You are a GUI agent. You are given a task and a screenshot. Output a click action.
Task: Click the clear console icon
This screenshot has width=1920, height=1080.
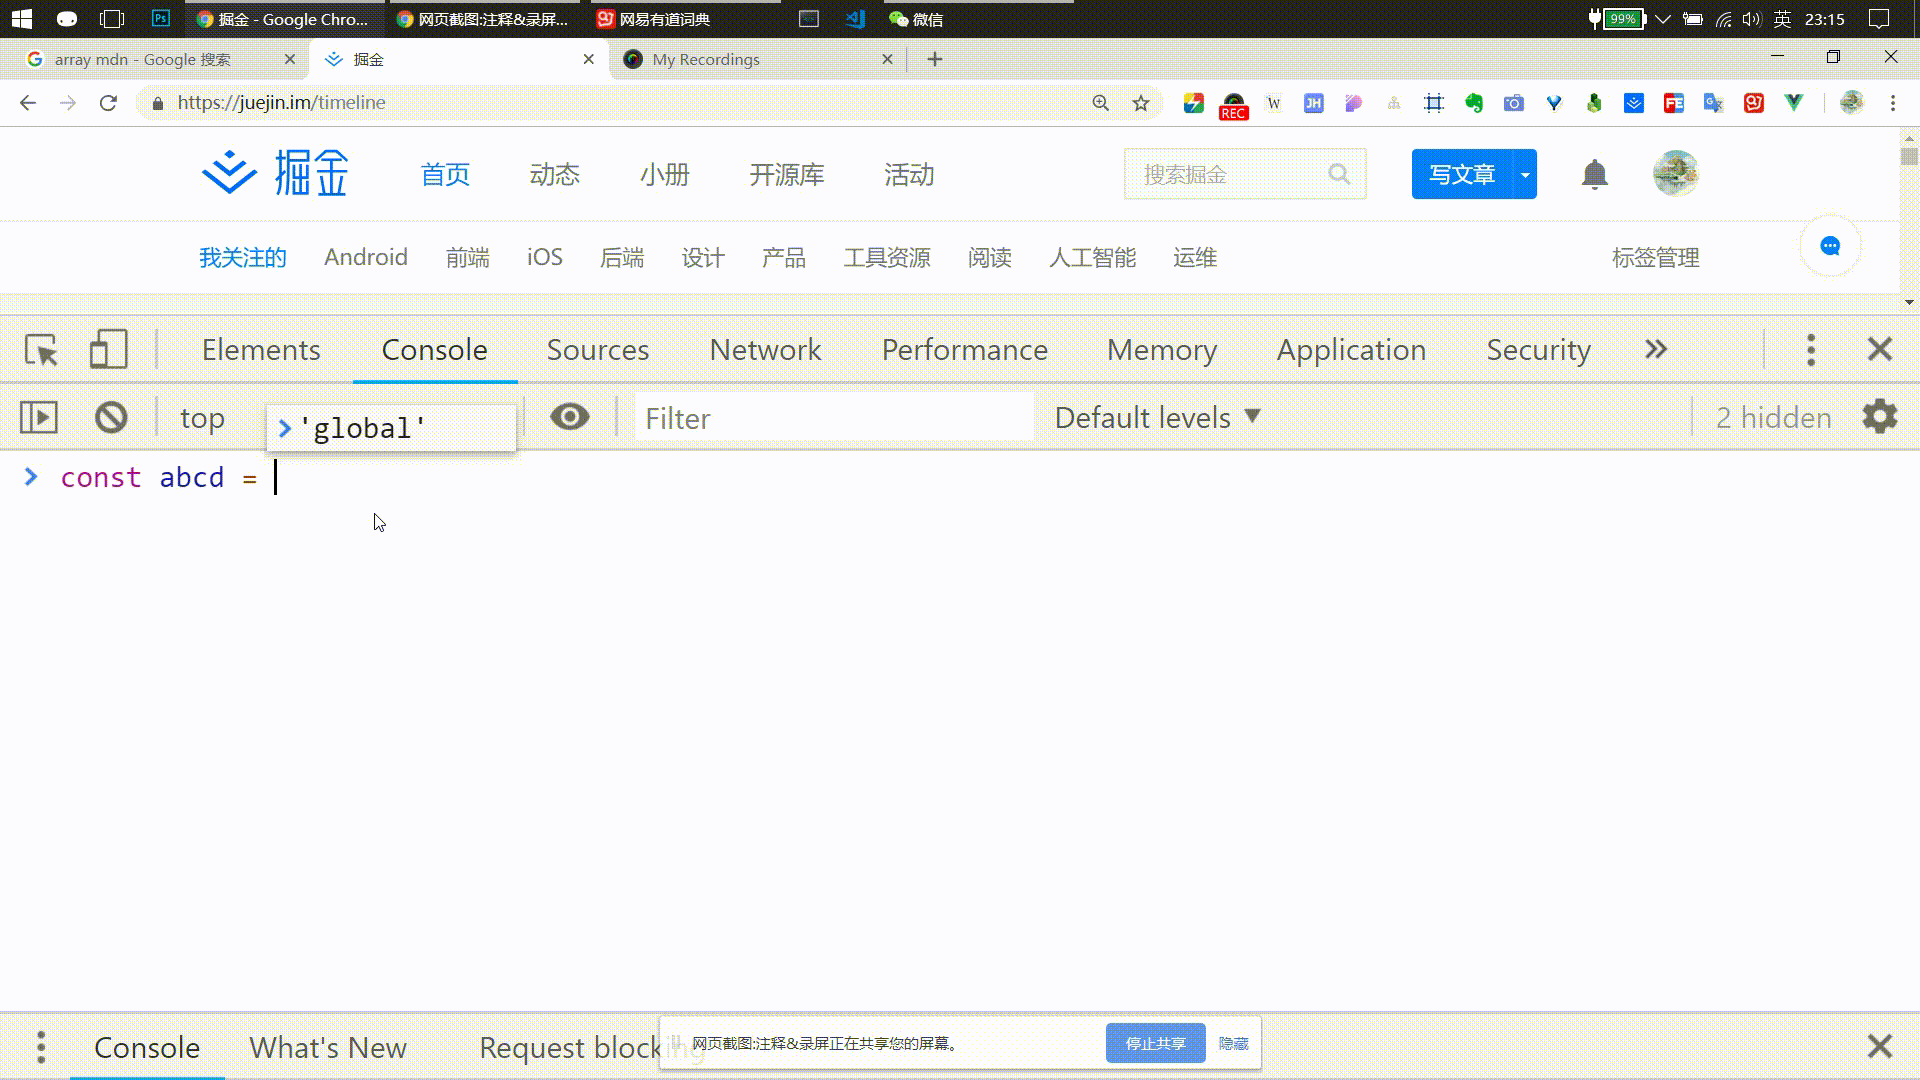point(111,417)
